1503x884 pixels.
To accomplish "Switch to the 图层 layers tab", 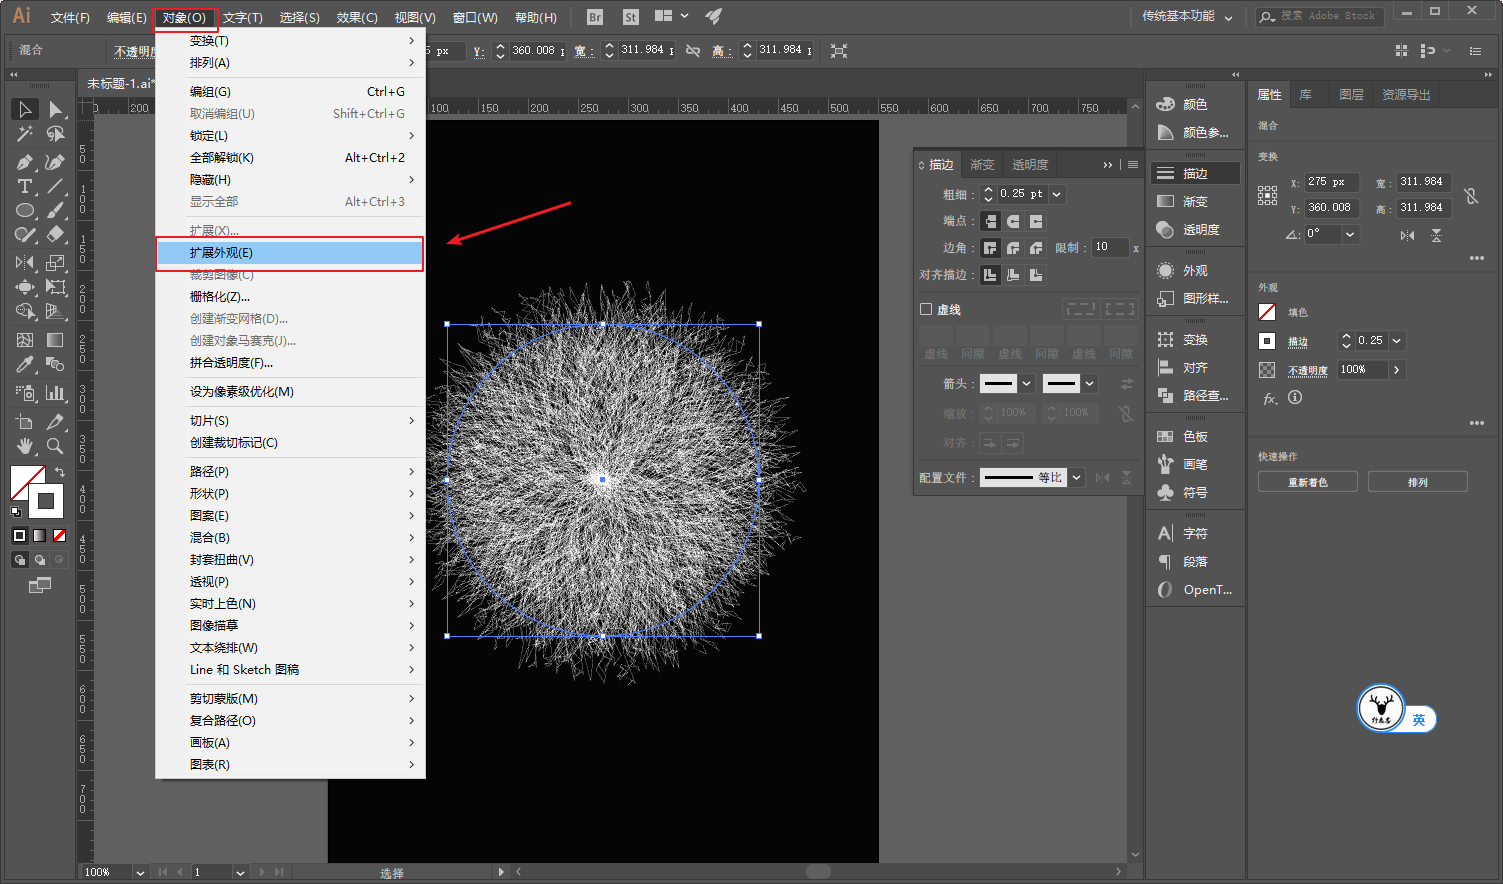I will (1351, 95).
